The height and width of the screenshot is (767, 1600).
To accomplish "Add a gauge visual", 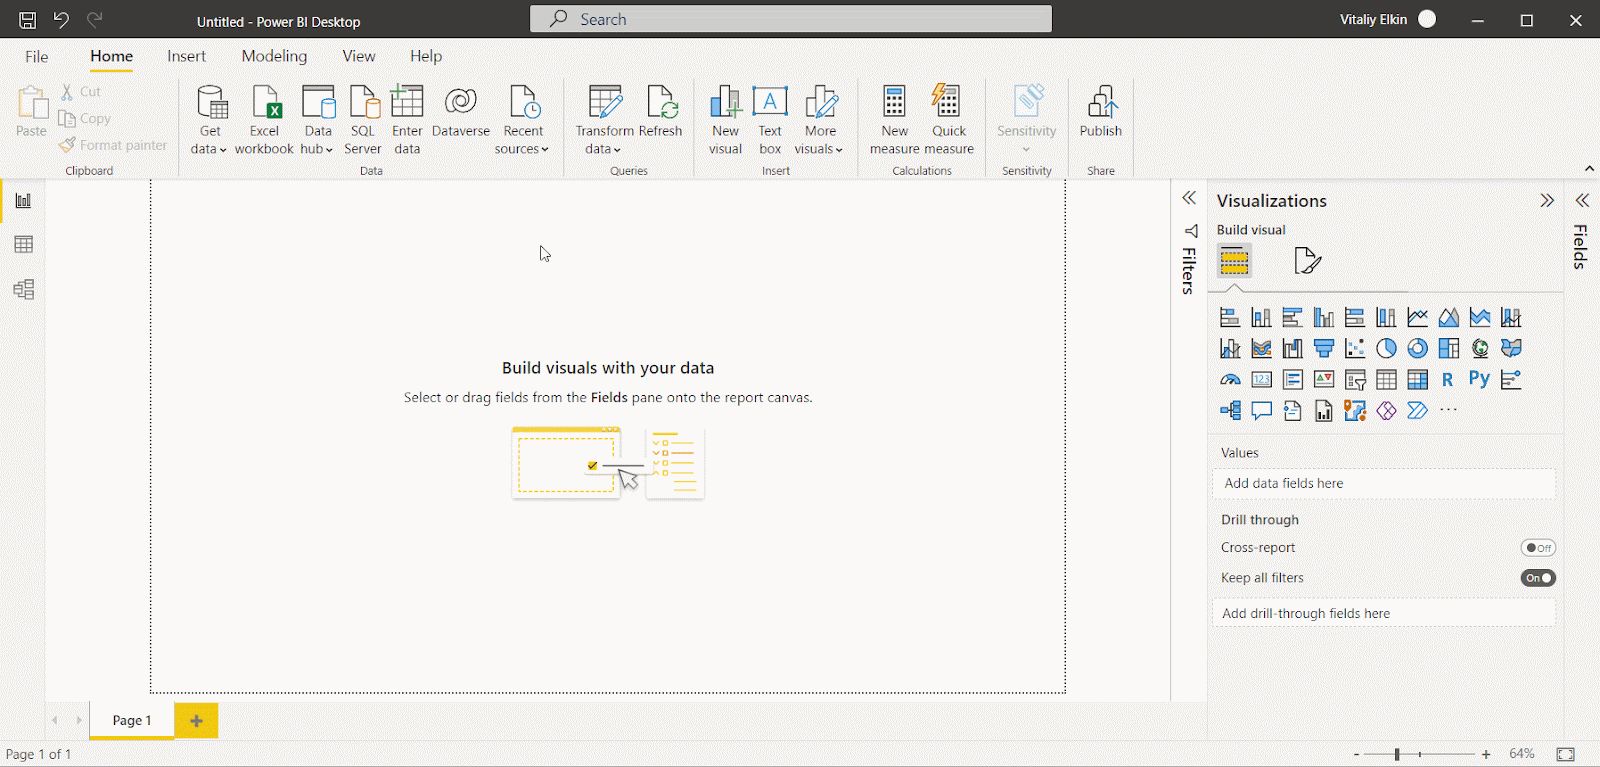I will click(x=1230, y=380).
